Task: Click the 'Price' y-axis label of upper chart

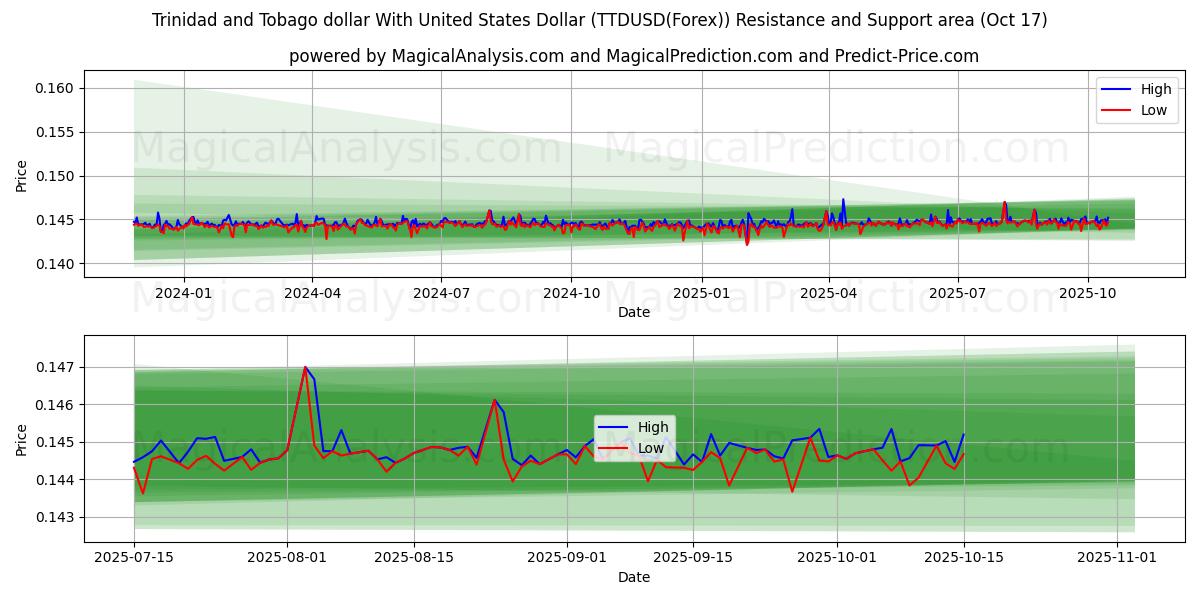Action: point(22,176)
